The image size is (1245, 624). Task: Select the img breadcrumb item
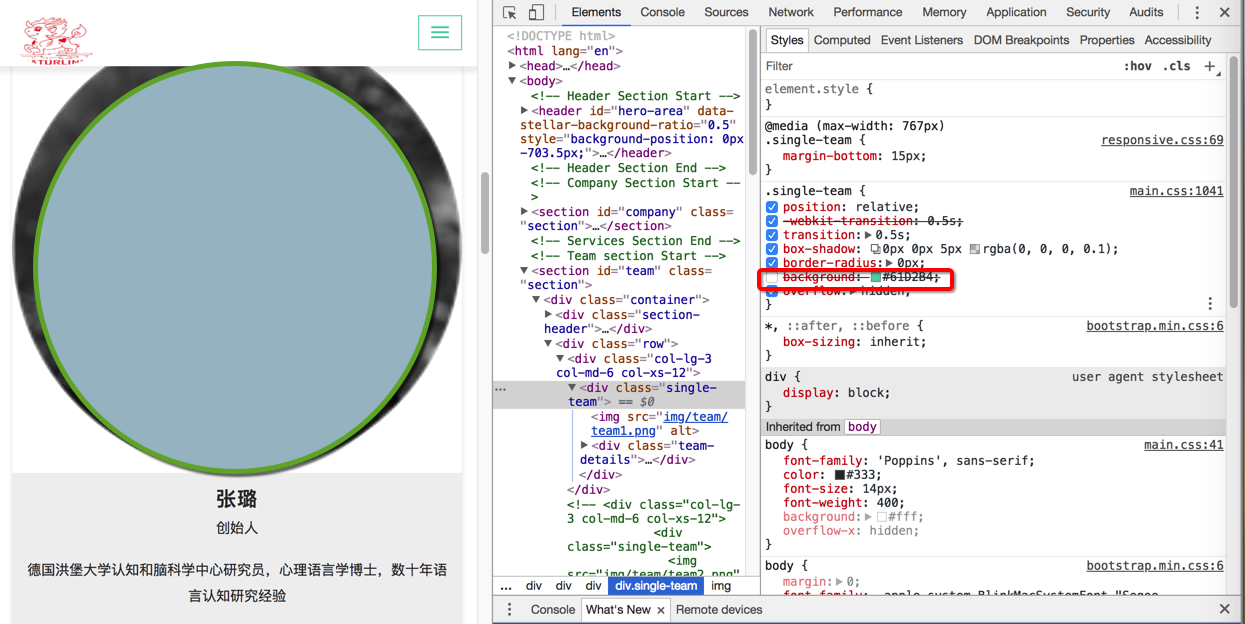pyautogui.click(x=720, y=586)
